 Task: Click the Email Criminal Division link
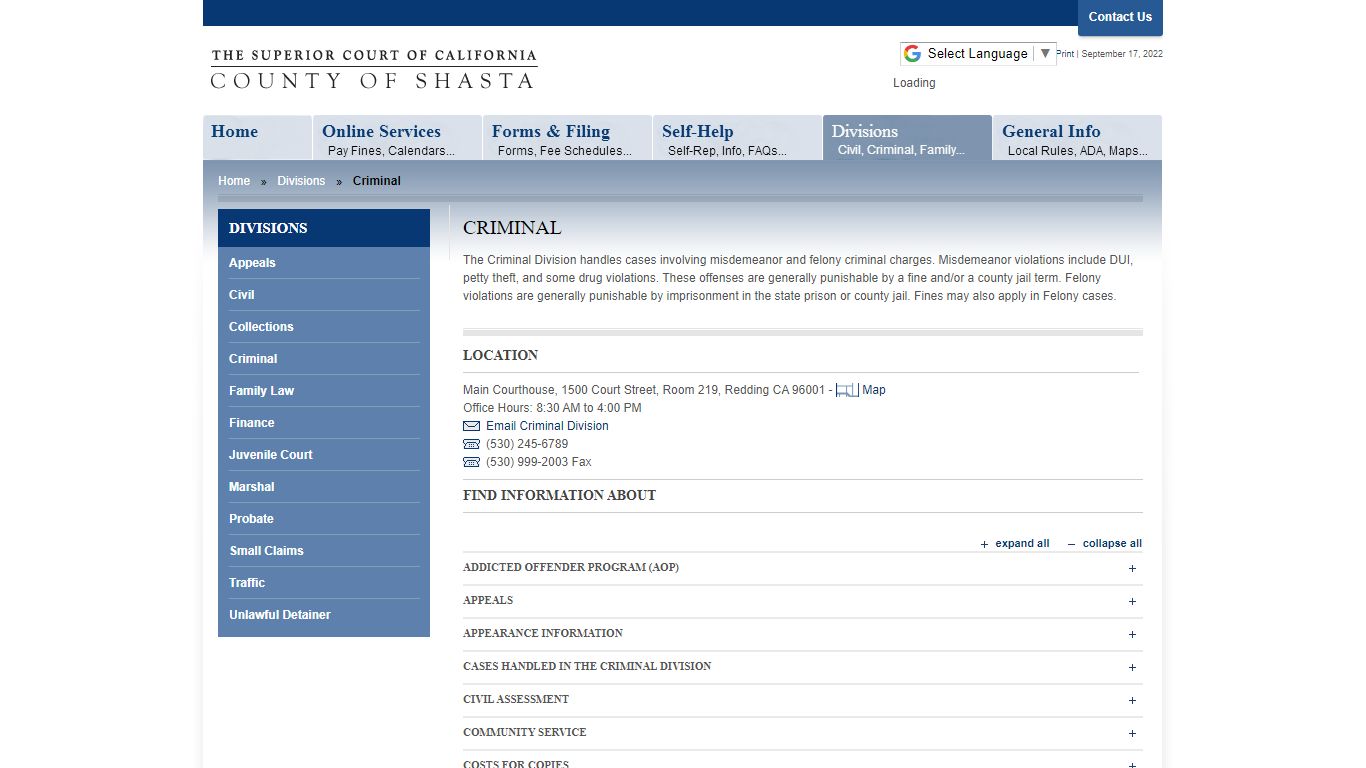pos(547,426)
